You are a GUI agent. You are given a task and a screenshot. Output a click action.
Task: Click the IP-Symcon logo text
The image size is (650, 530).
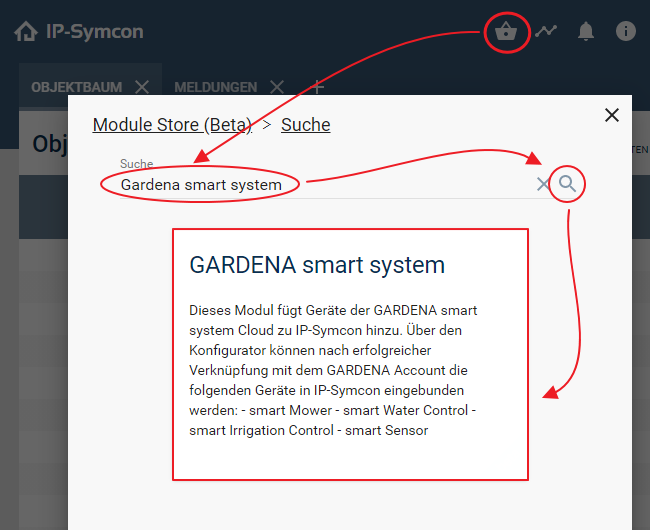[94, 31]
